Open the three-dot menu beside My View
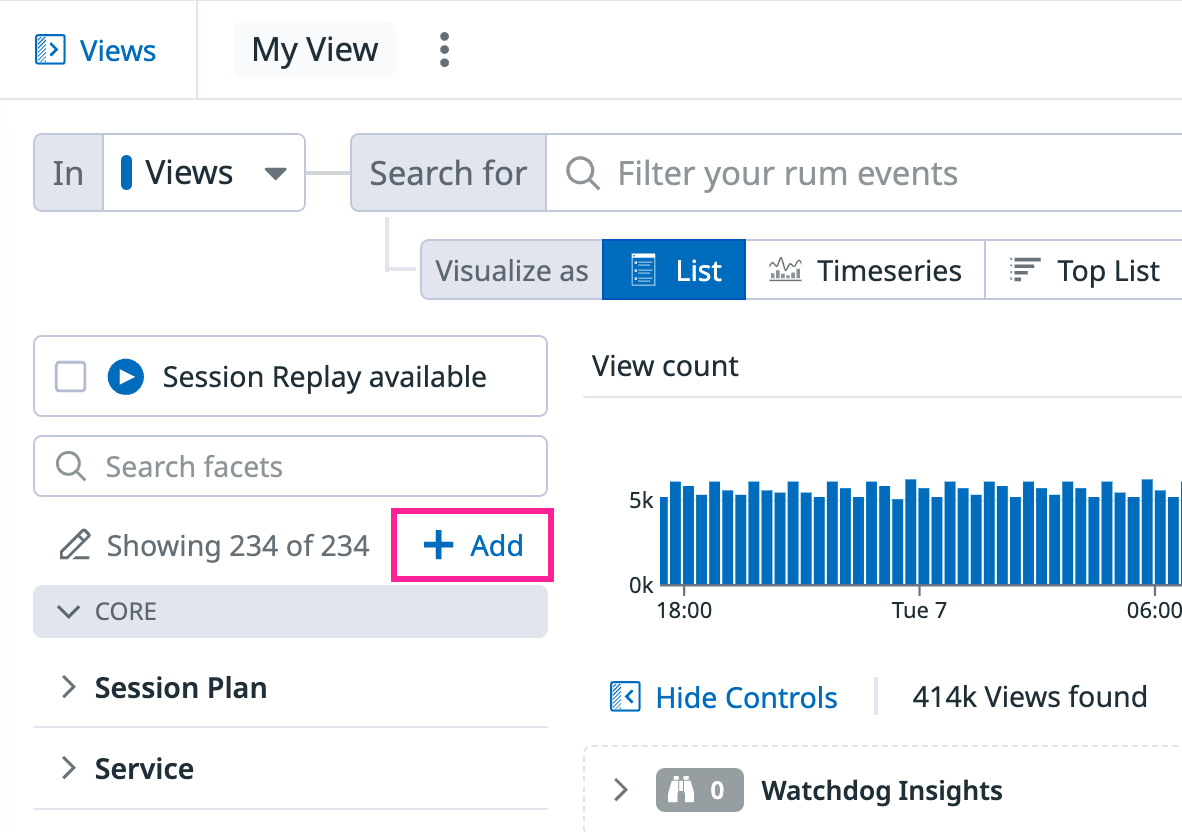The image size is (1182, 832). [444, 50]
